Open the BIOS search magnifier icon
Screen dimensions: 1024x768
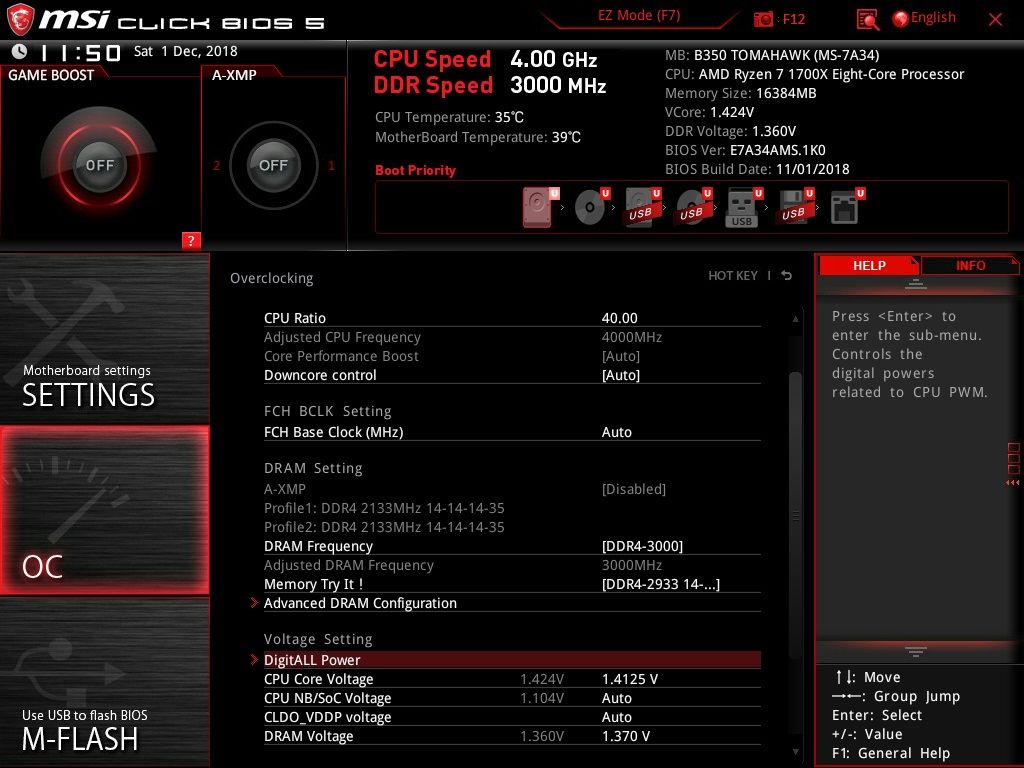867,20
